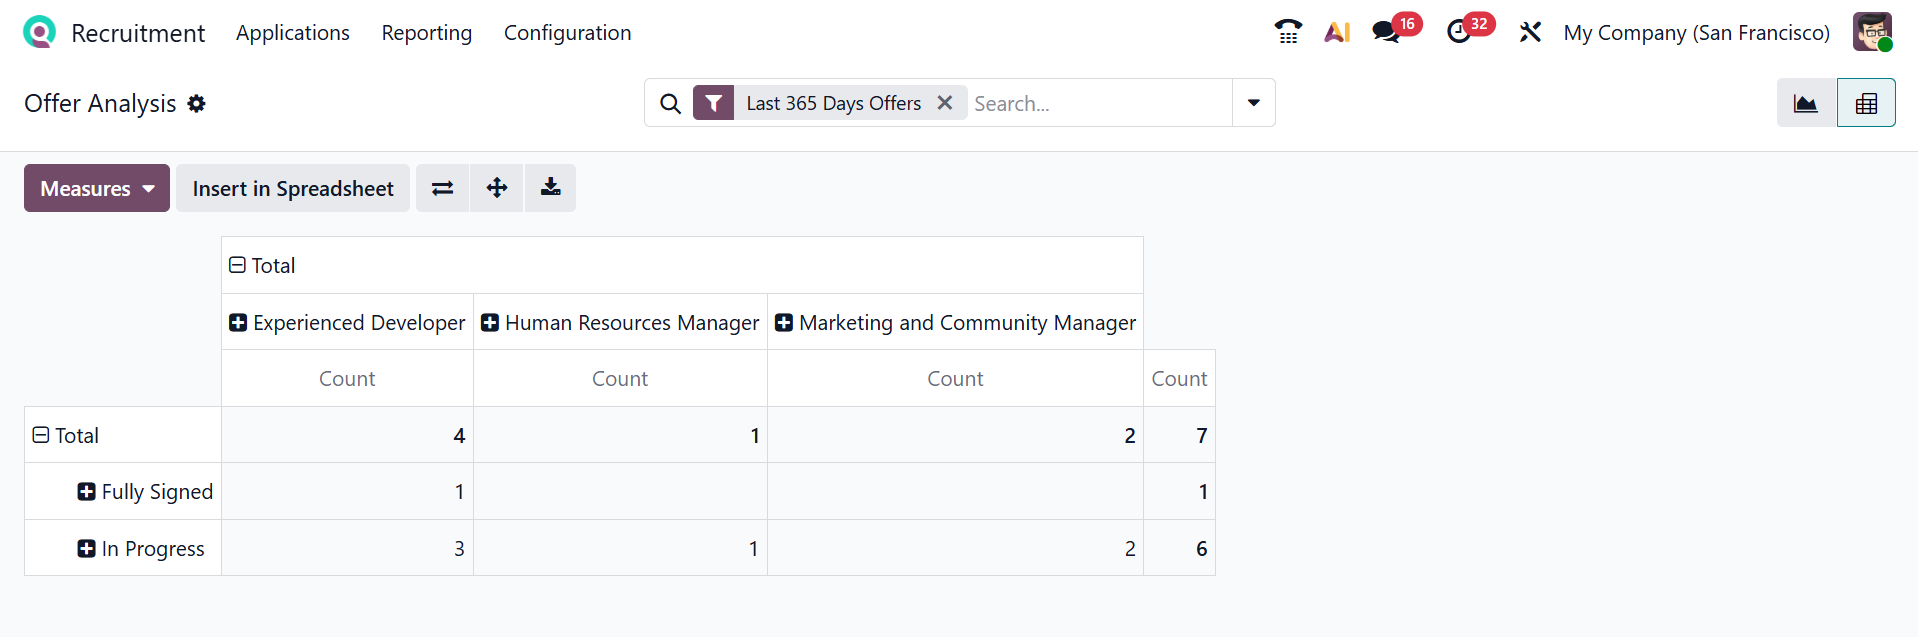This screenshot has width=1918, height=637.
Task: Click the expand all icon
Action: (497, 188)
